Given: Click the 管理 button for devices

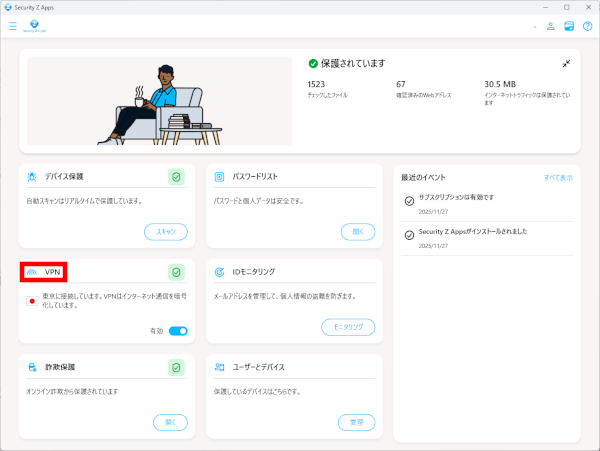Looking at the screenshot, I should coord(356,422).
